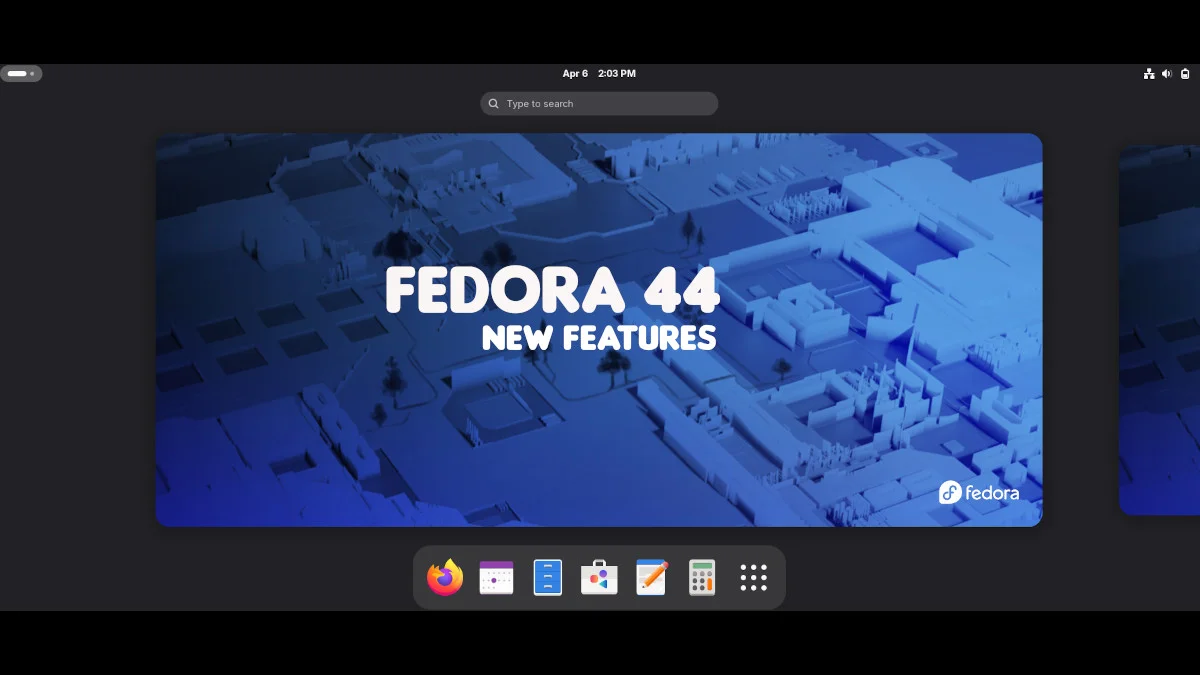The image size is (1200, 675).
Task: Open the Files file manager
Action: tap(548, 578)
